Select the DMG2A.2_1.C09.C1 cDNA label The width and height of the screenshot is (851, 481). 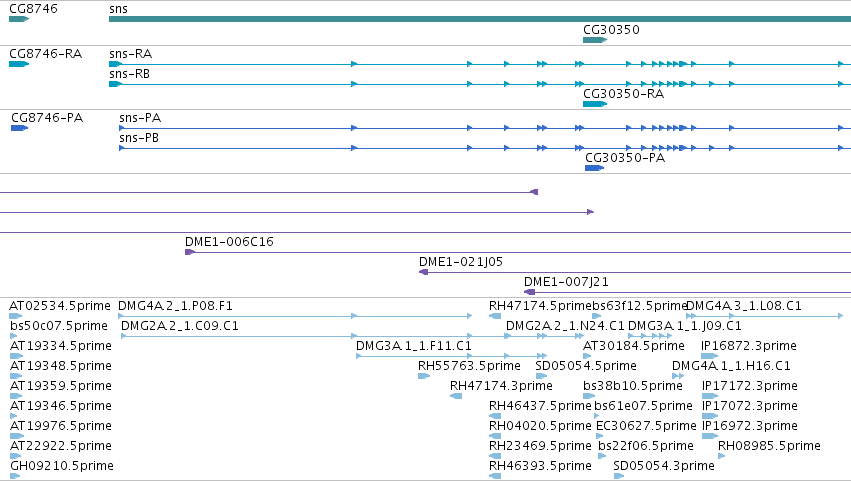coord(180,326)
